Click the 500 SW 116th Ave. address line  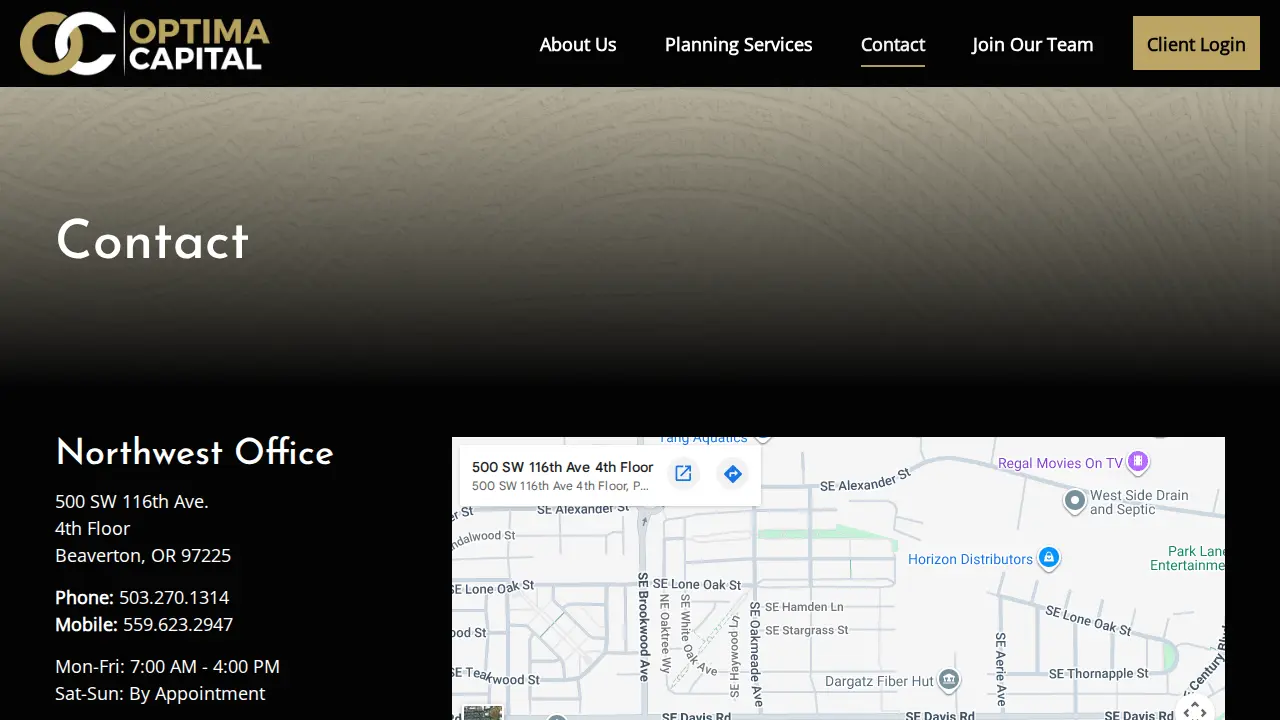click(x=132, y=501)
